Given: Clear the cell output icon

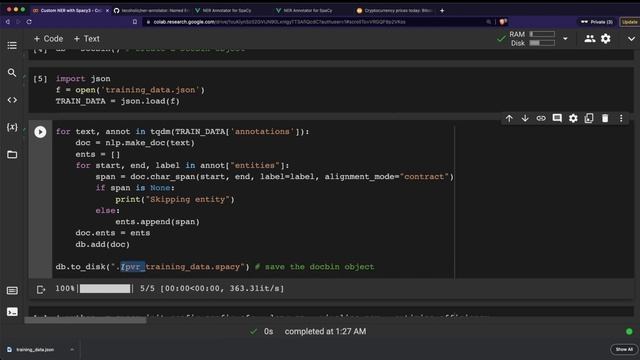Looking at the screenshot, I should [x=40, y=289].
